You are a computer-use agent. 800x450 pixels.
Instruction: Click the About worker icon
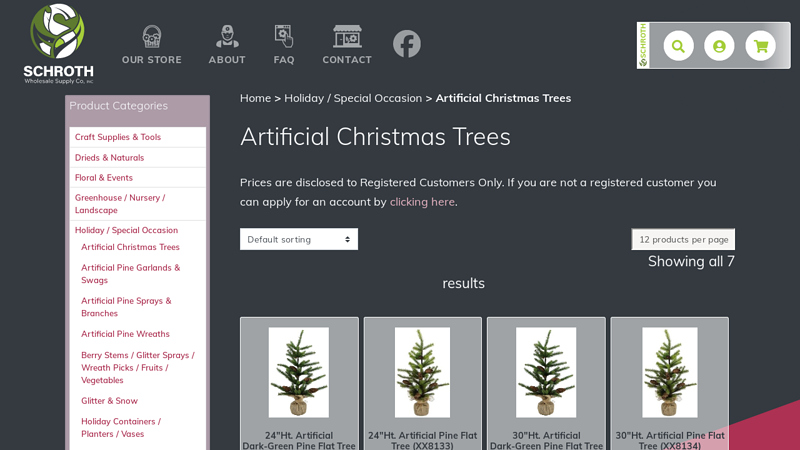point(227,37)
